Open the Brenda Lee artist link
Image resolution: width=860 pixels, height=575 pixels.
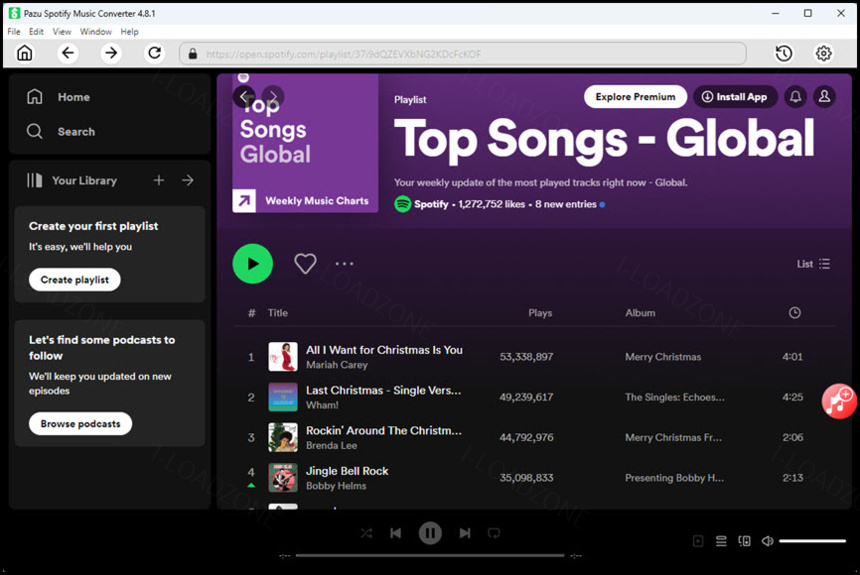[331, 446]
